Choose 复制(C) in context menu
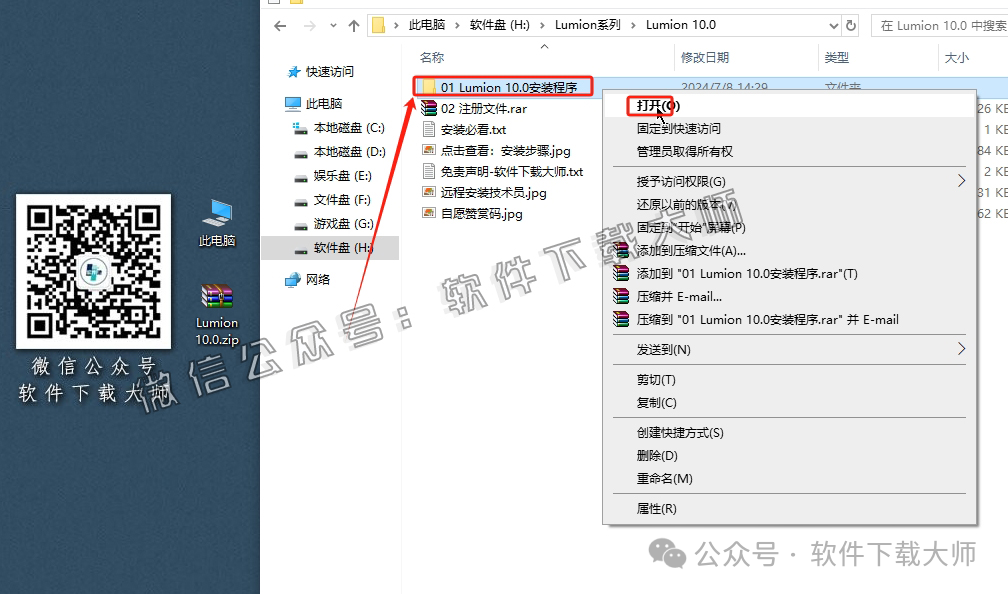The height and width of the screenshot is (594, 1008). (656, 403)
